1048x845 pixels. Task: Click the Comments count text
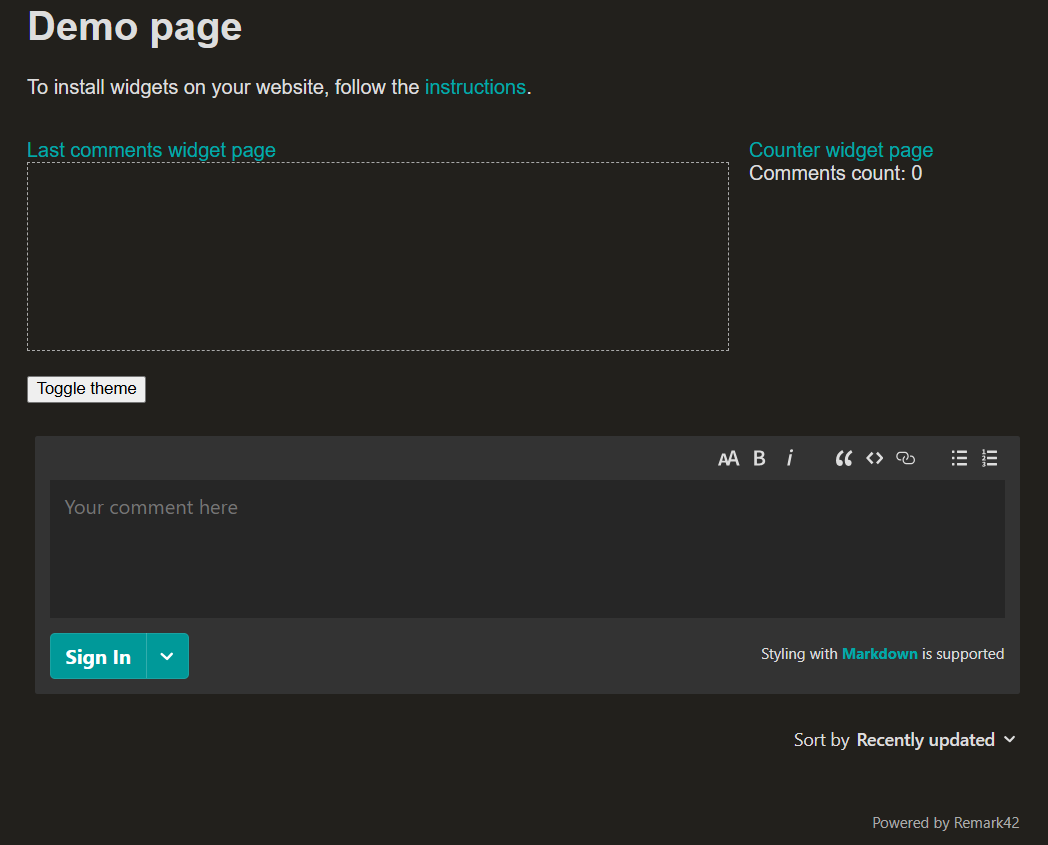pyautogui.click(x=835, y=174)
